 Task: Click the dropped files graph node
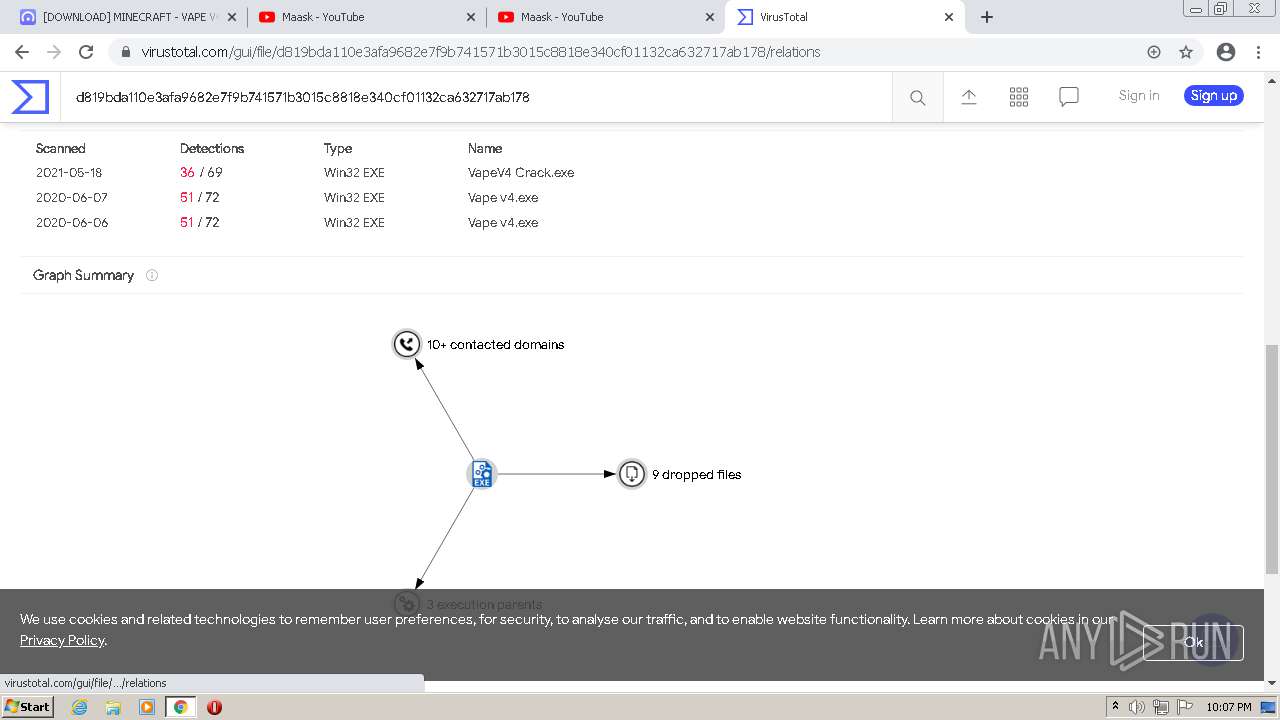click(631, 474)
